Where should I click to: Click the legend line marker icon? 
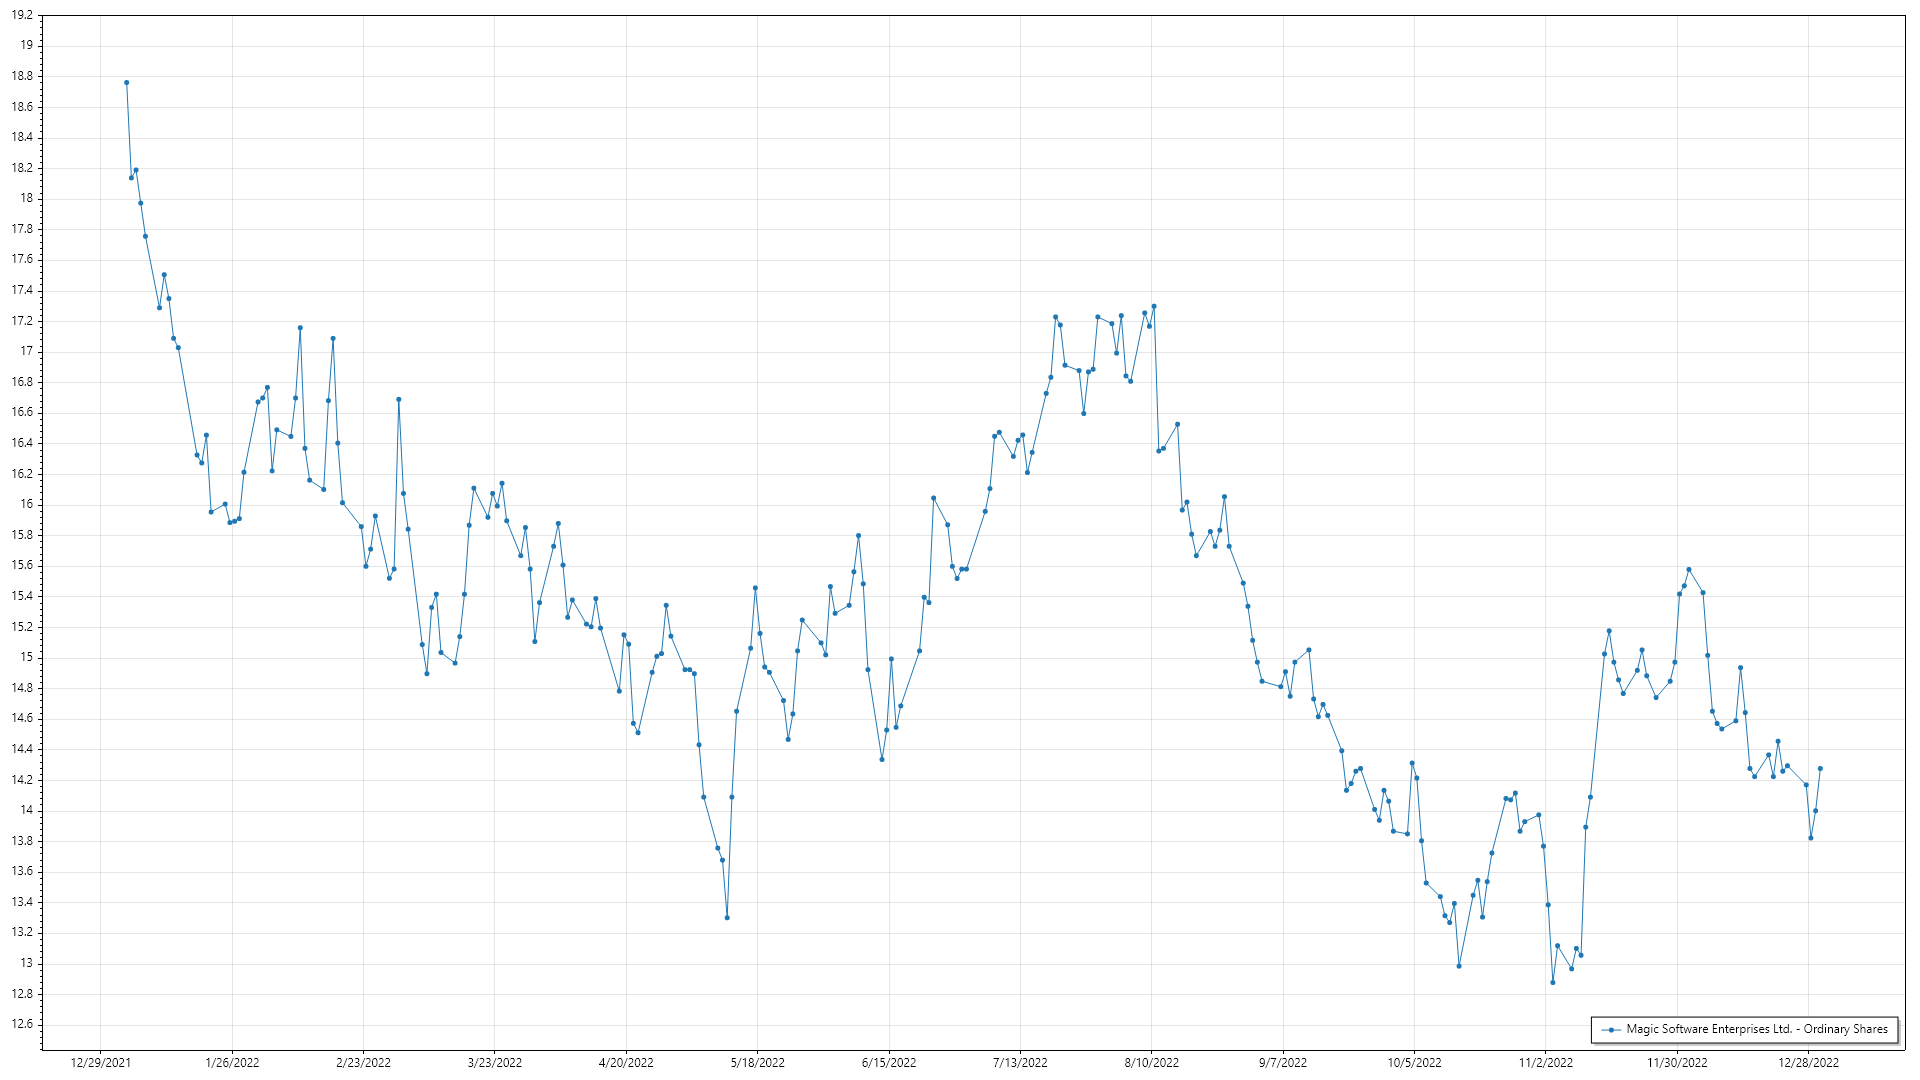pos(1611,1029)
